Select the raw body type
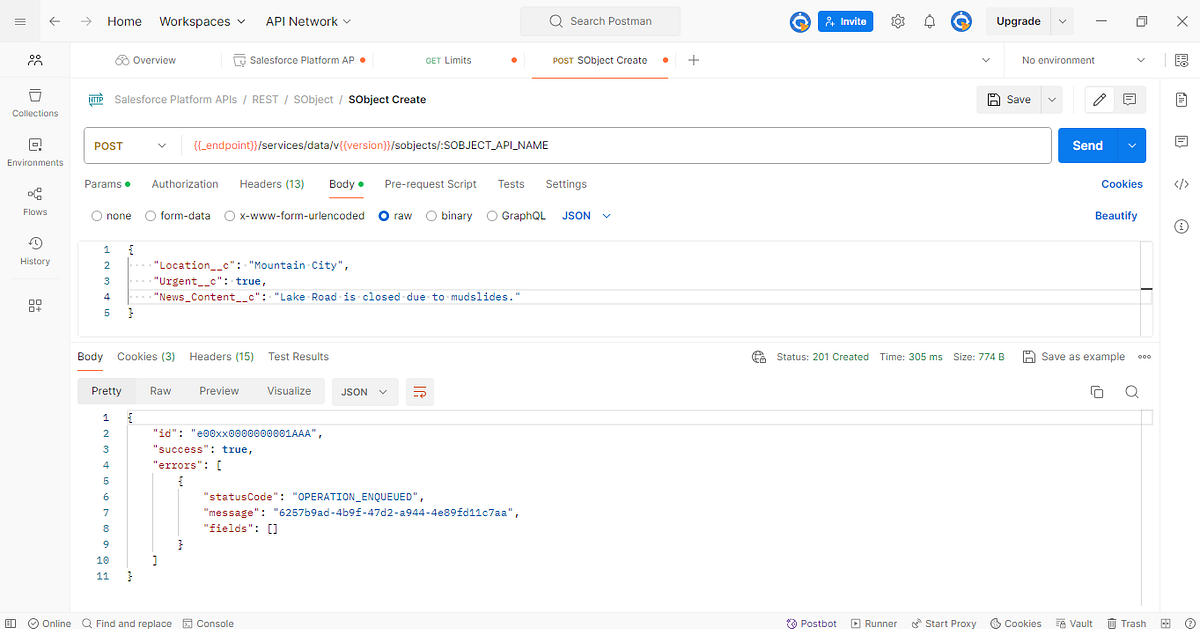The image size is (1200, 629). 395,216
